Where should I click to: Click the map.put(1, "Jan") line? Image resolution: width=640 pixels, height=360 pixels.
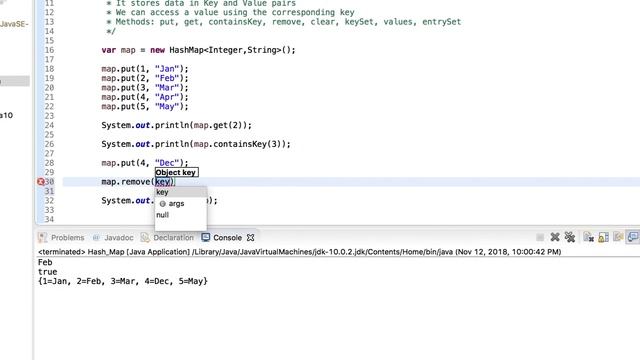[x=145, y=69]
